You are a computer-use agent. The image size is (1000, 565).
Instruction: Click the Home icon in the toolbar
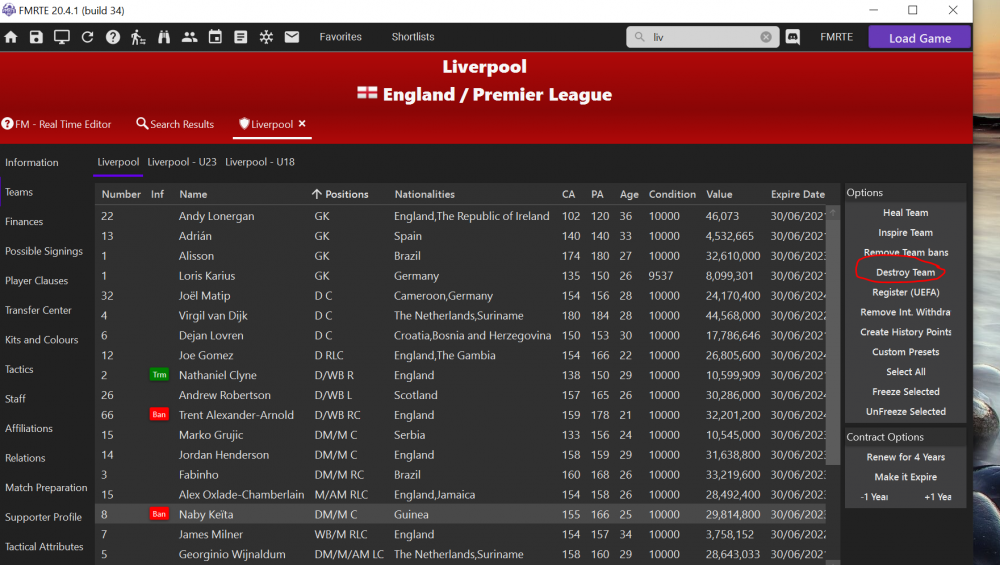(11, 37)
